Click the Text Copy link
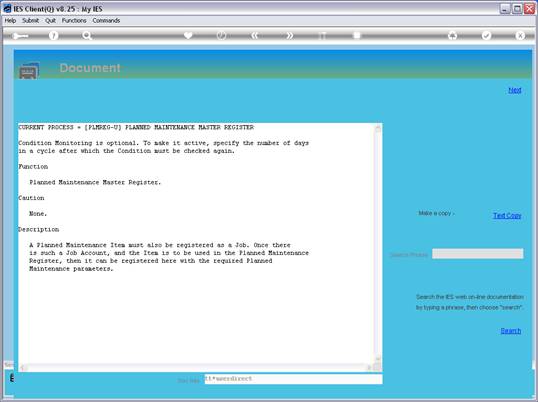Image resolution: width=538 pixels, height=402 pixels. coord(507,215)
